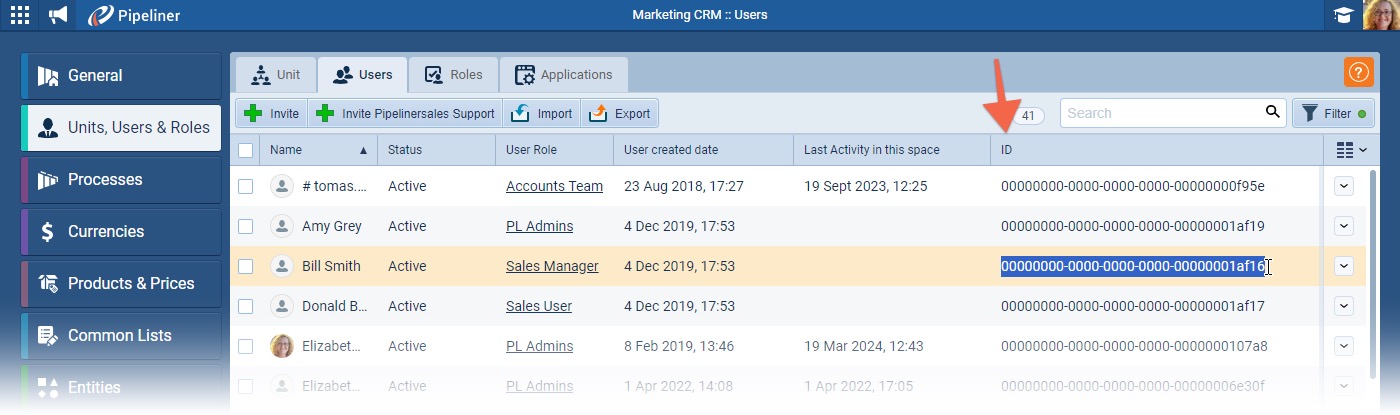This screenshot has width=1400, height=415.
Task: Click the ID ending in 01af17
Action: pos(1133,306)
